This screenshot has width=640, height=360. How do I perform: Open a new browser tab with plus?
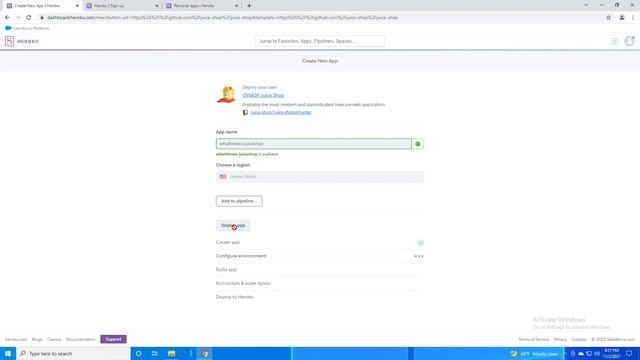pos(249,6)
